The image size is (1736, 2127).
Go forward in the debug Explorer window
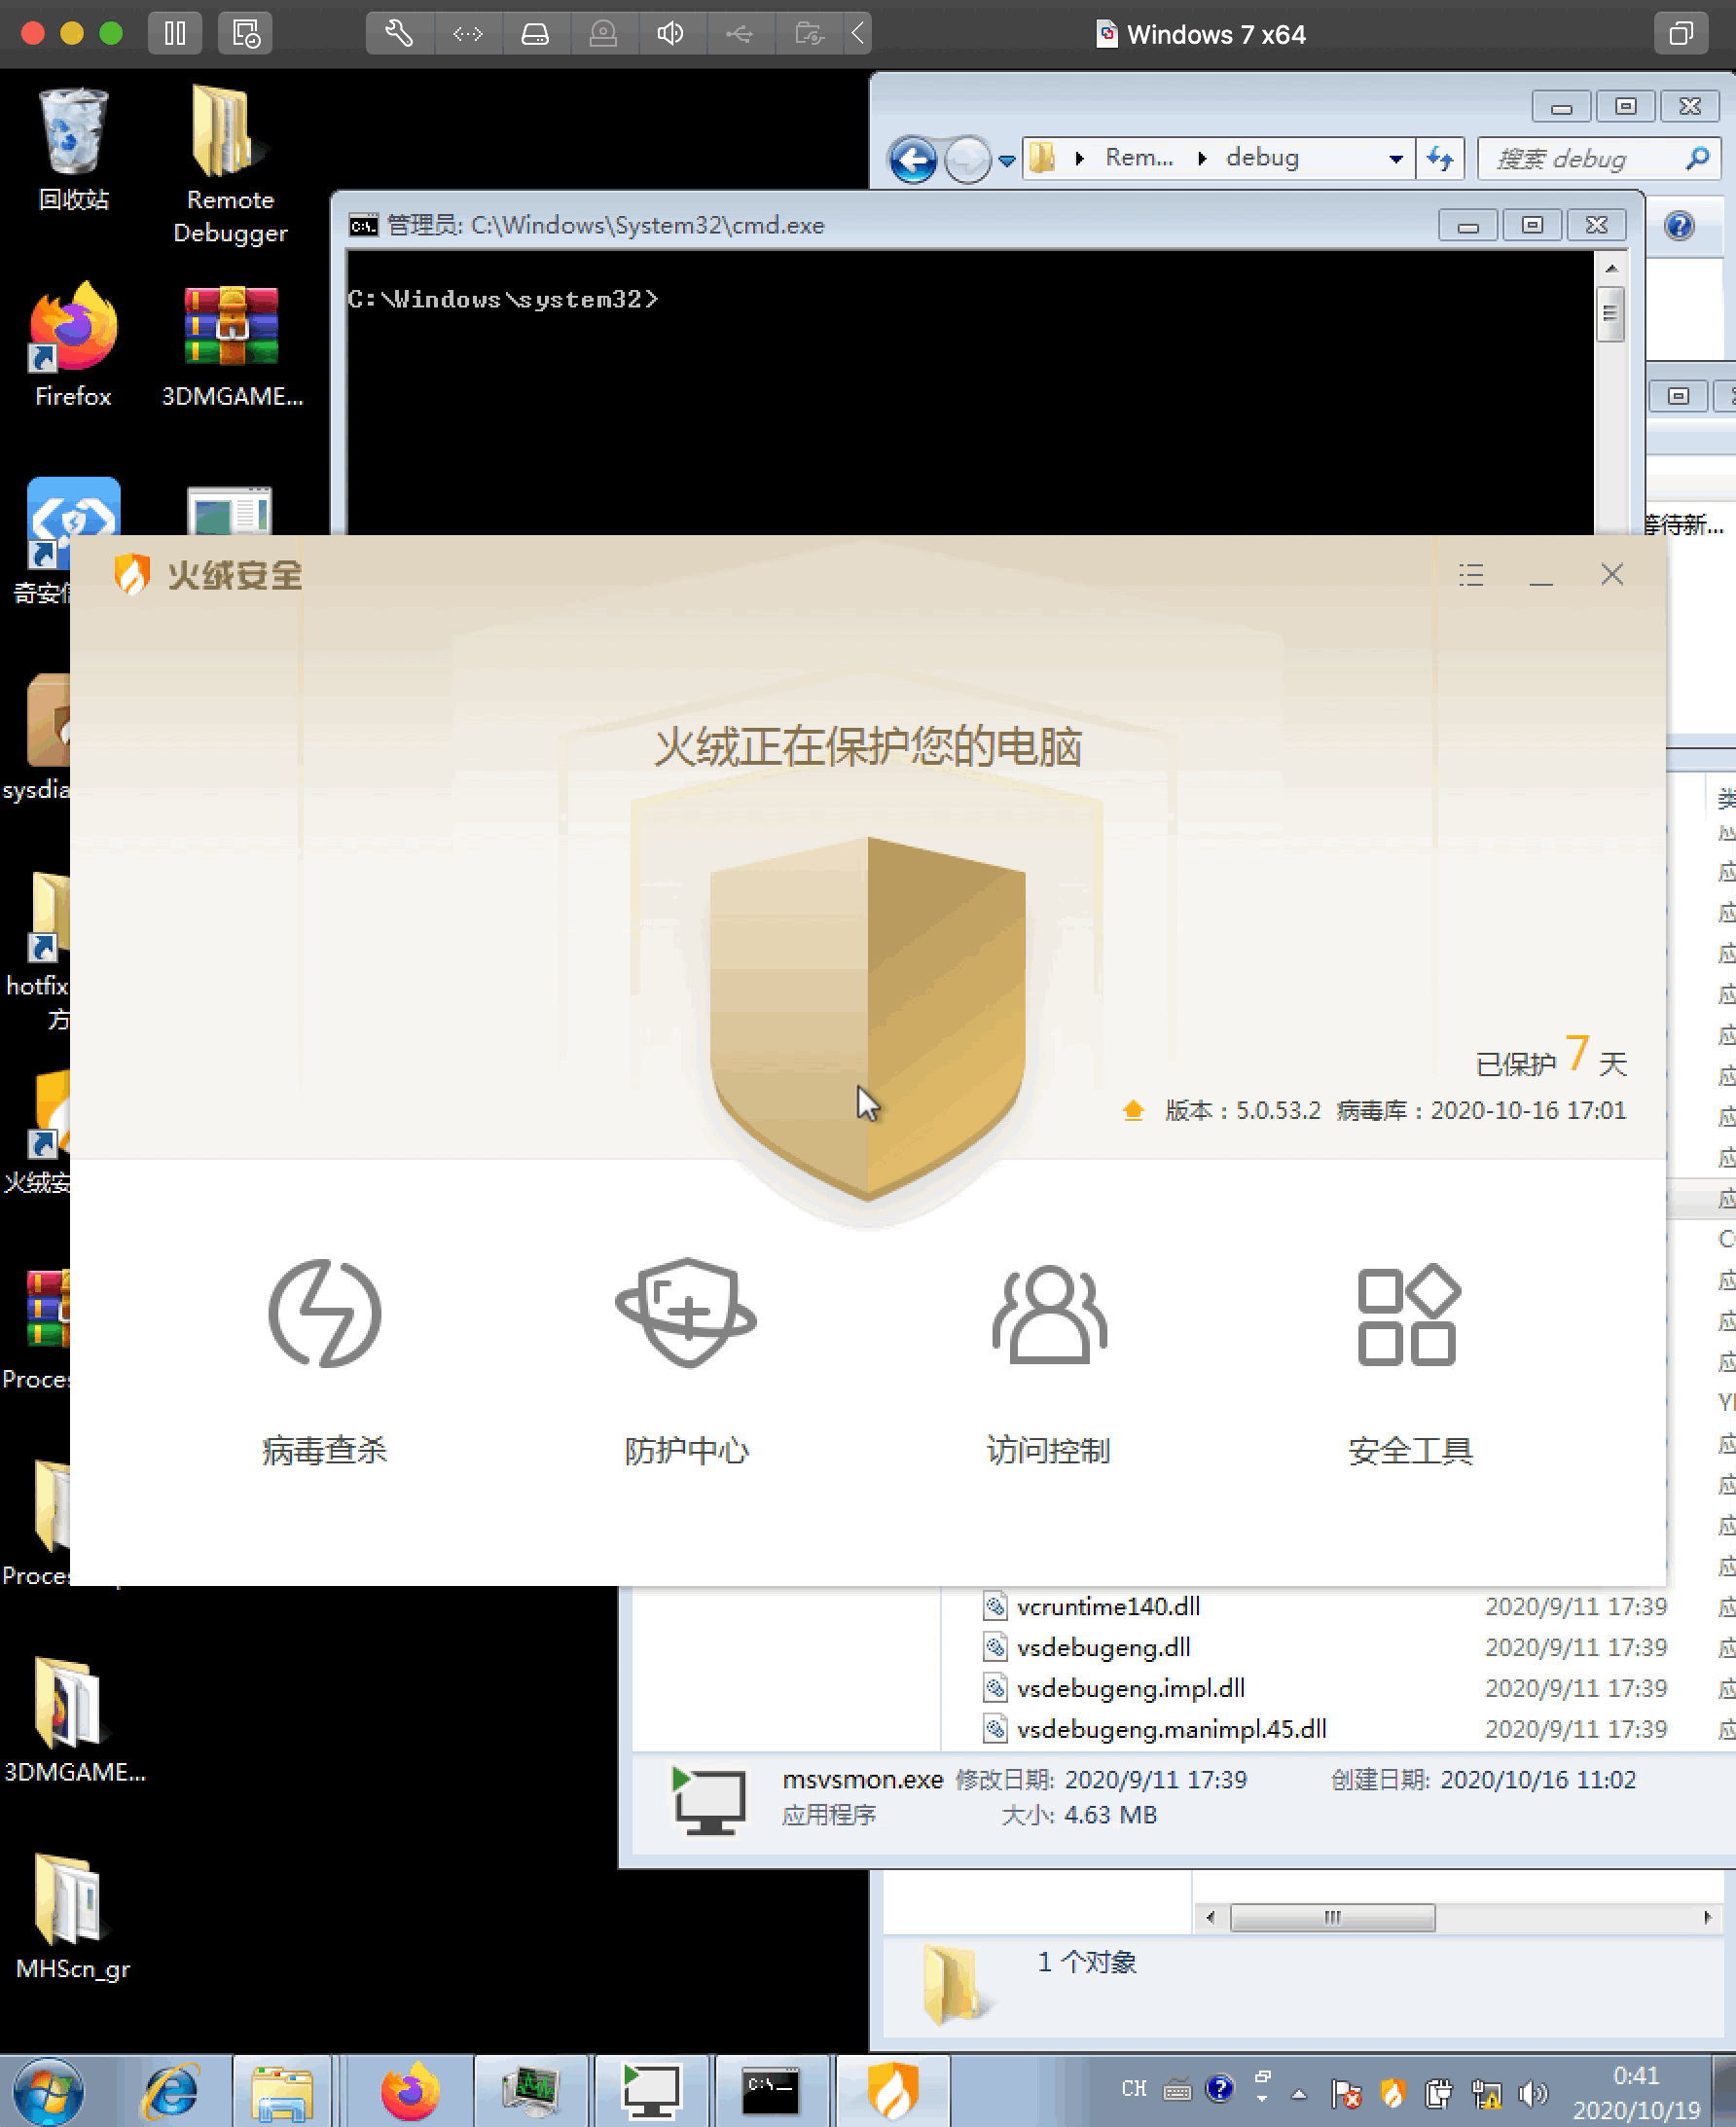pos(966,159)
